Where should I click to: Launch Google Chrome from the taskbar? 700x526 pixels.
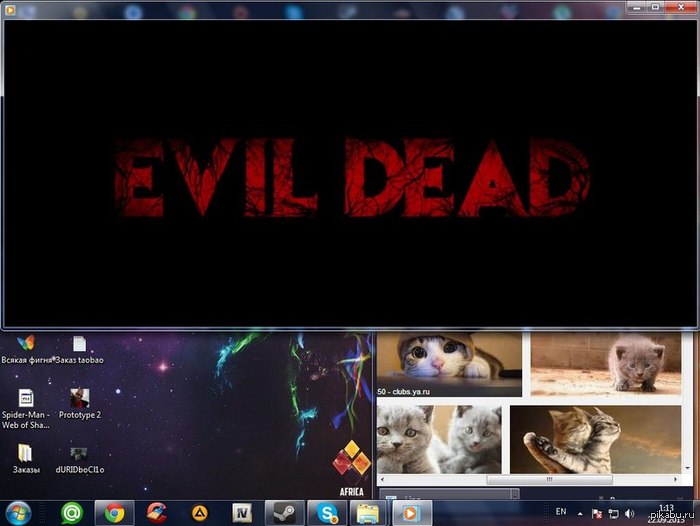pos(114,512)
